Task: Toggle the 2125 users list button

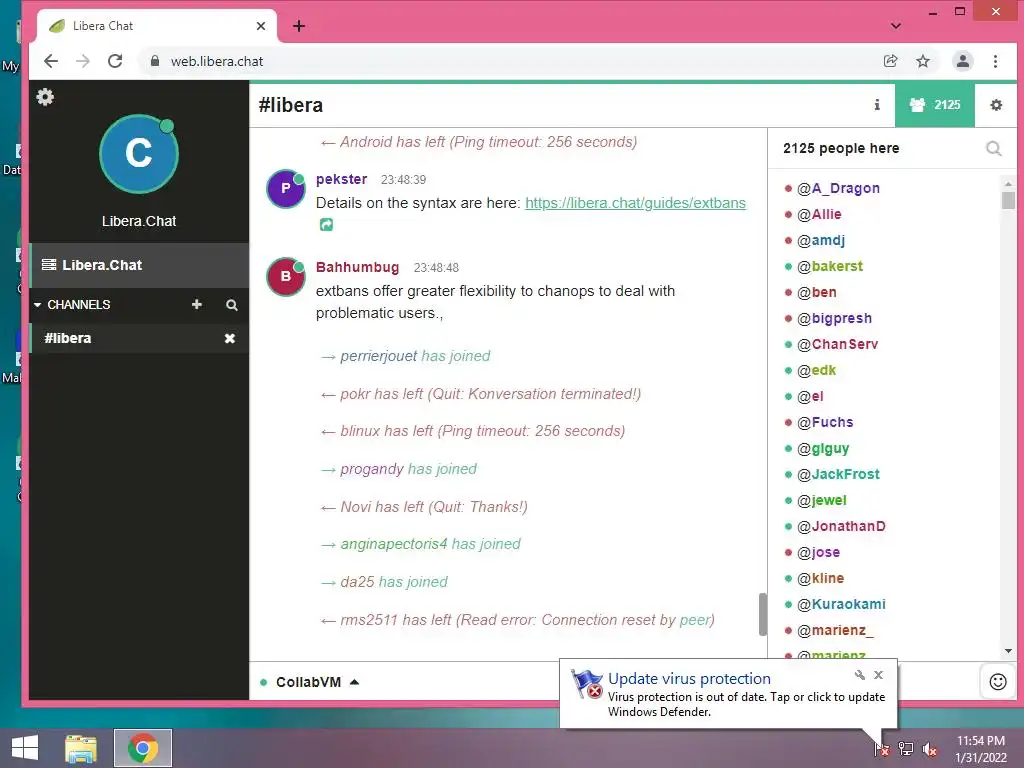Action: pos(935,104)
